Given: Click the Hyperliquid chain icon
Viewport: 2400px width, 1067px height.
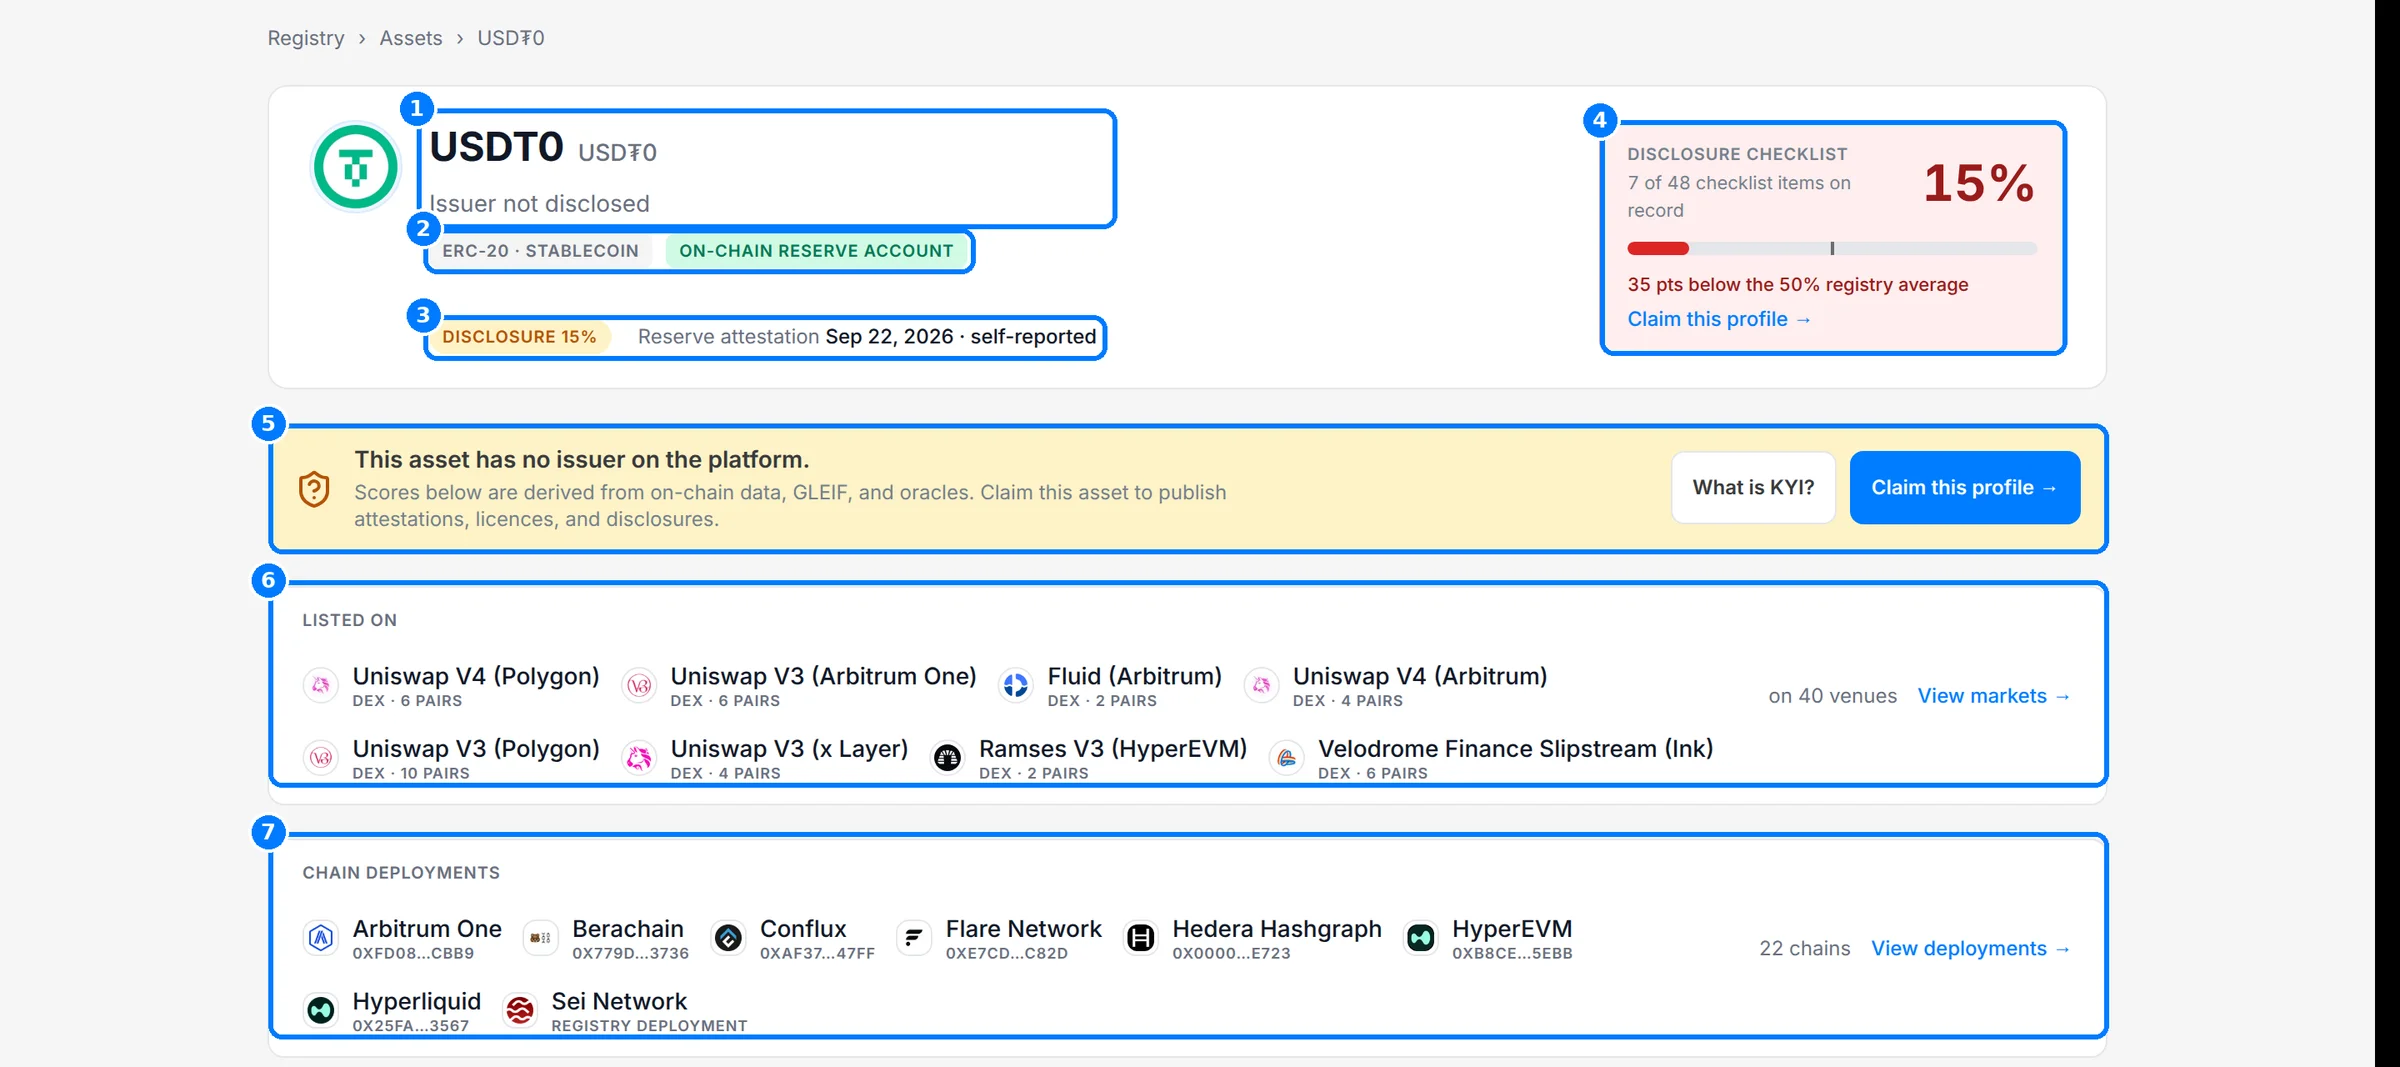Looking at the screenshot, I should [x=320, y=1011].
